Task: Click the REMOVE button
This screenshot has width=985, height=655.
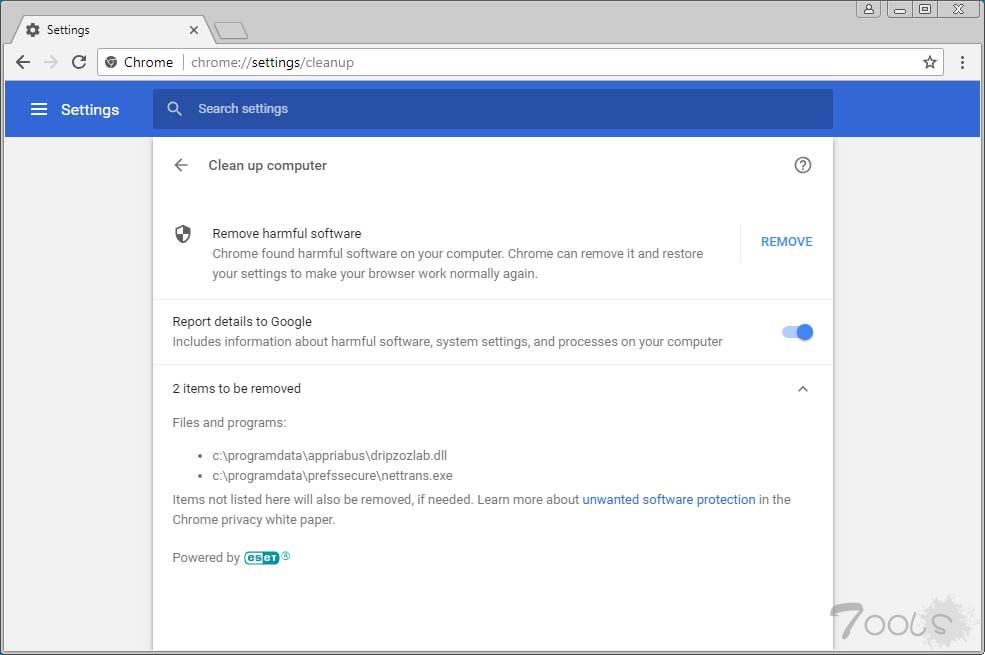Action: pyautogui.click(x=786, y=242)
